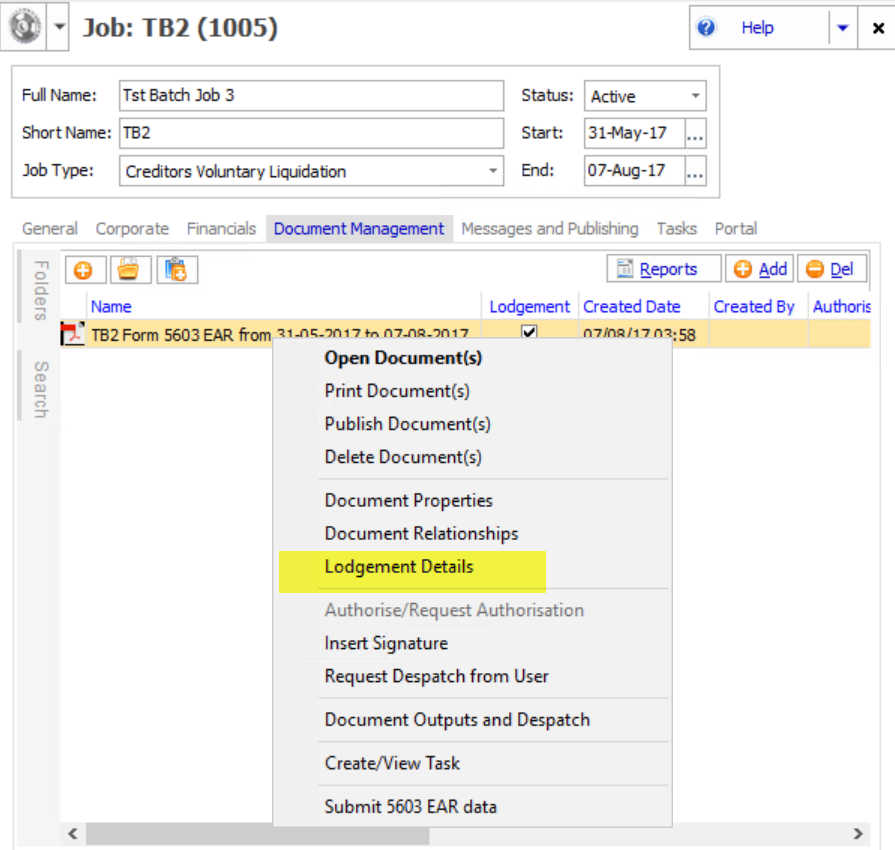
Task: Click the horizontal scrollbar right arrow
Action: click(858, 834)
